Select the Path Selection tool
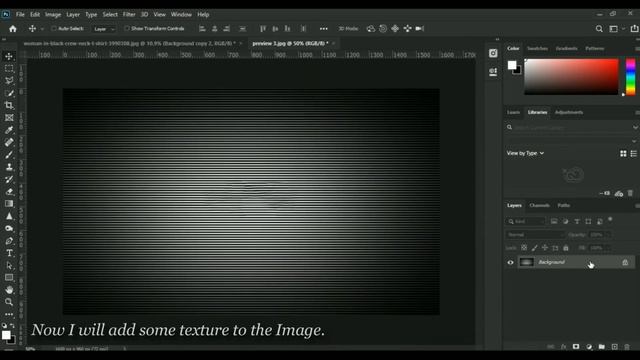The image size is (640, 360). tap(9, 265)
